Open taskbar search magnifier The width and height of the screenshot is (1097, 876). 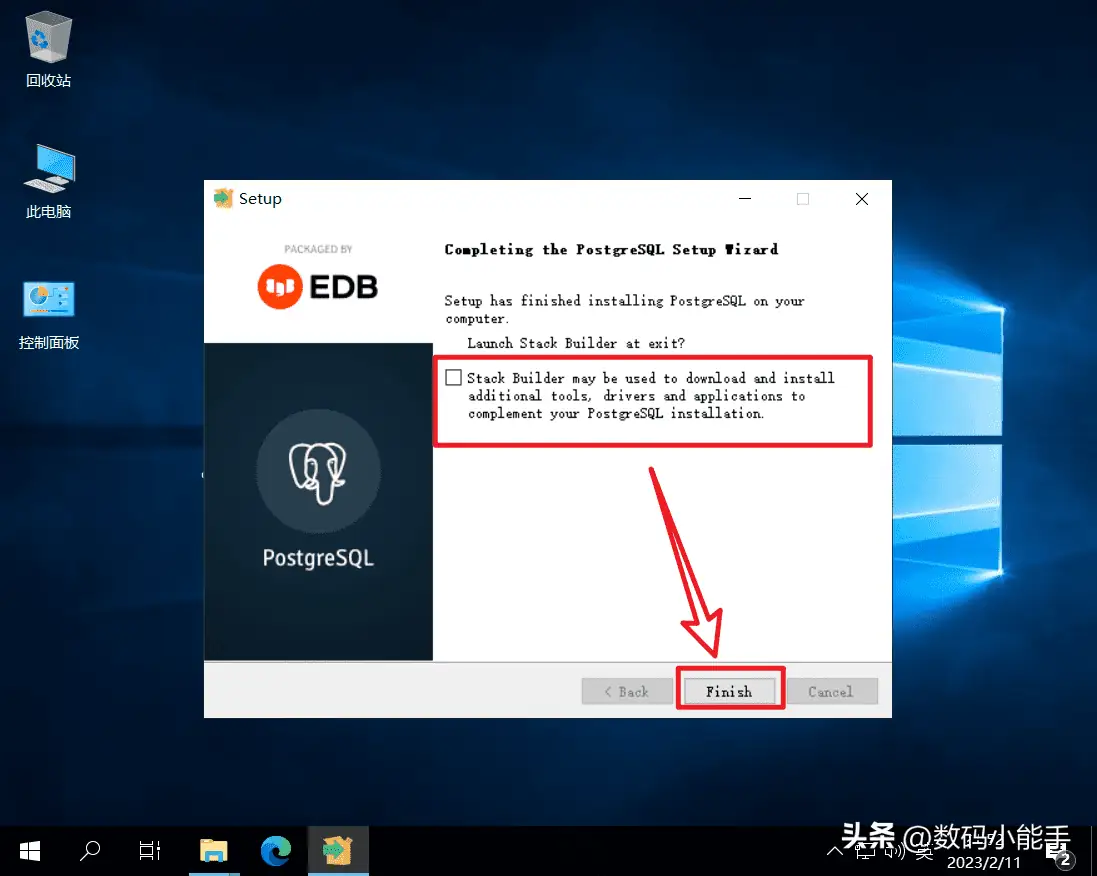90,851
